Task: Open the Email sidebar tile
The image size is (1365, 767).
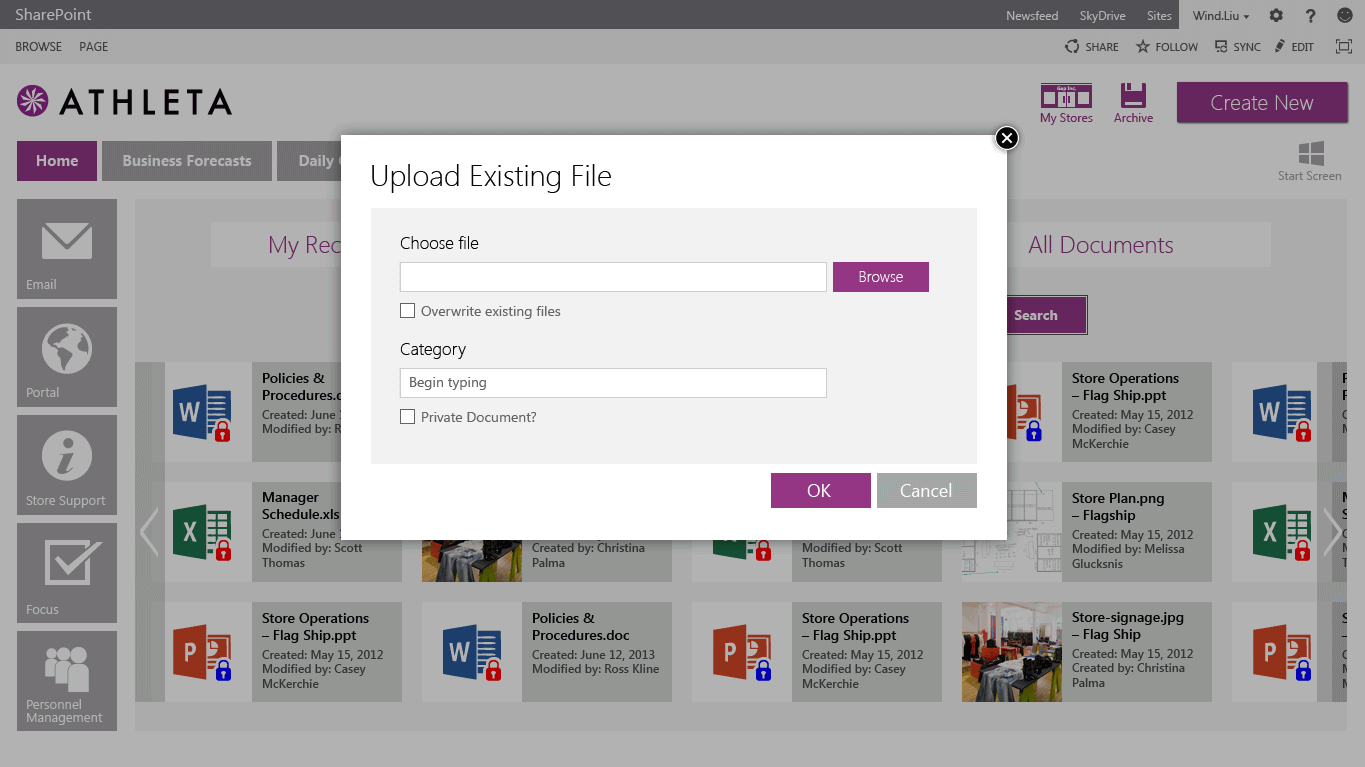Action: point(67,249)
